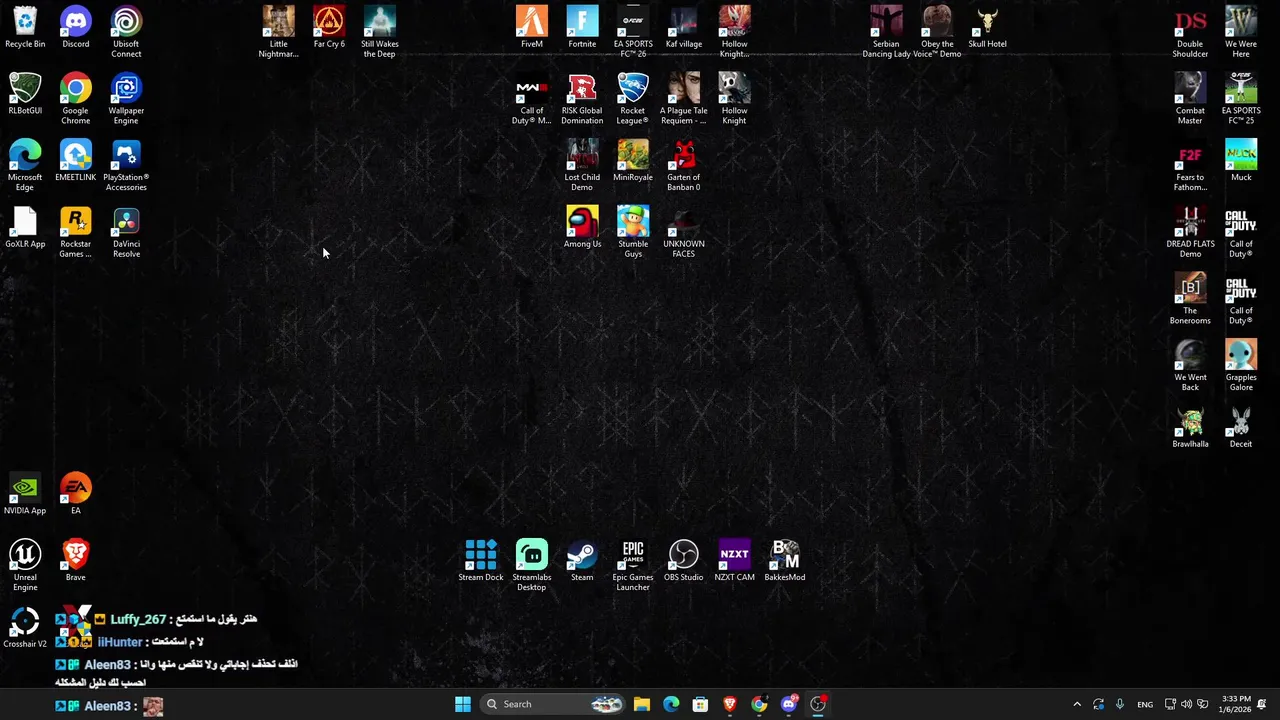Click the taskbar Search box
The width and height of the screenshot is (1280, 720).
(x=554, y=704)
